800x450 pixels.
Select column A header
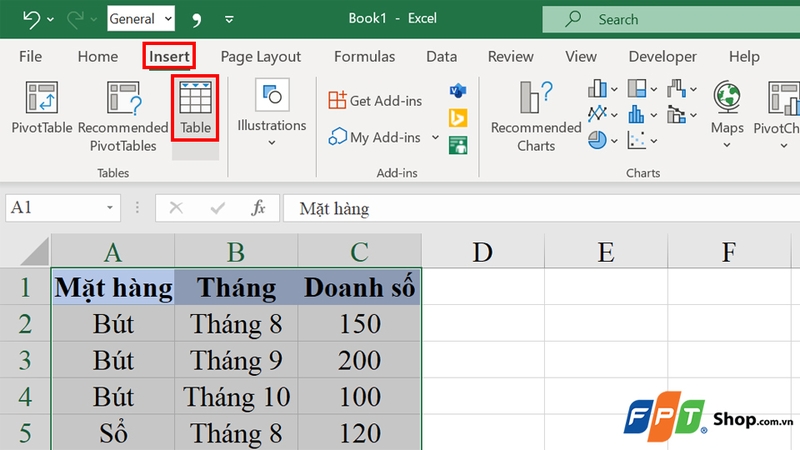[x=113, y=252]
